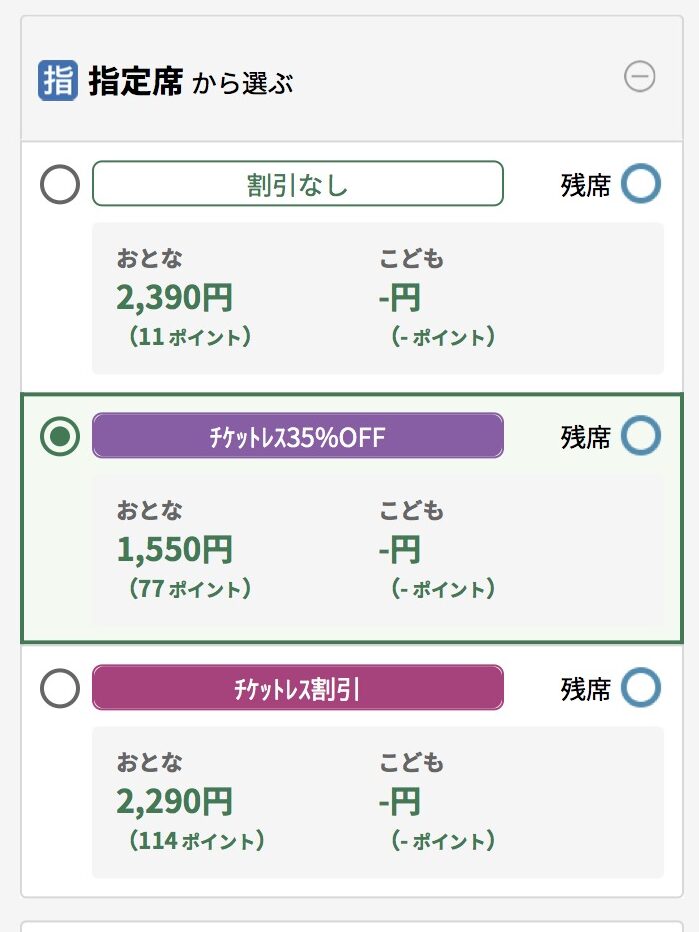Select the 割引なし radio button
This screenshot has height=932, width=699.
[60, 184]
